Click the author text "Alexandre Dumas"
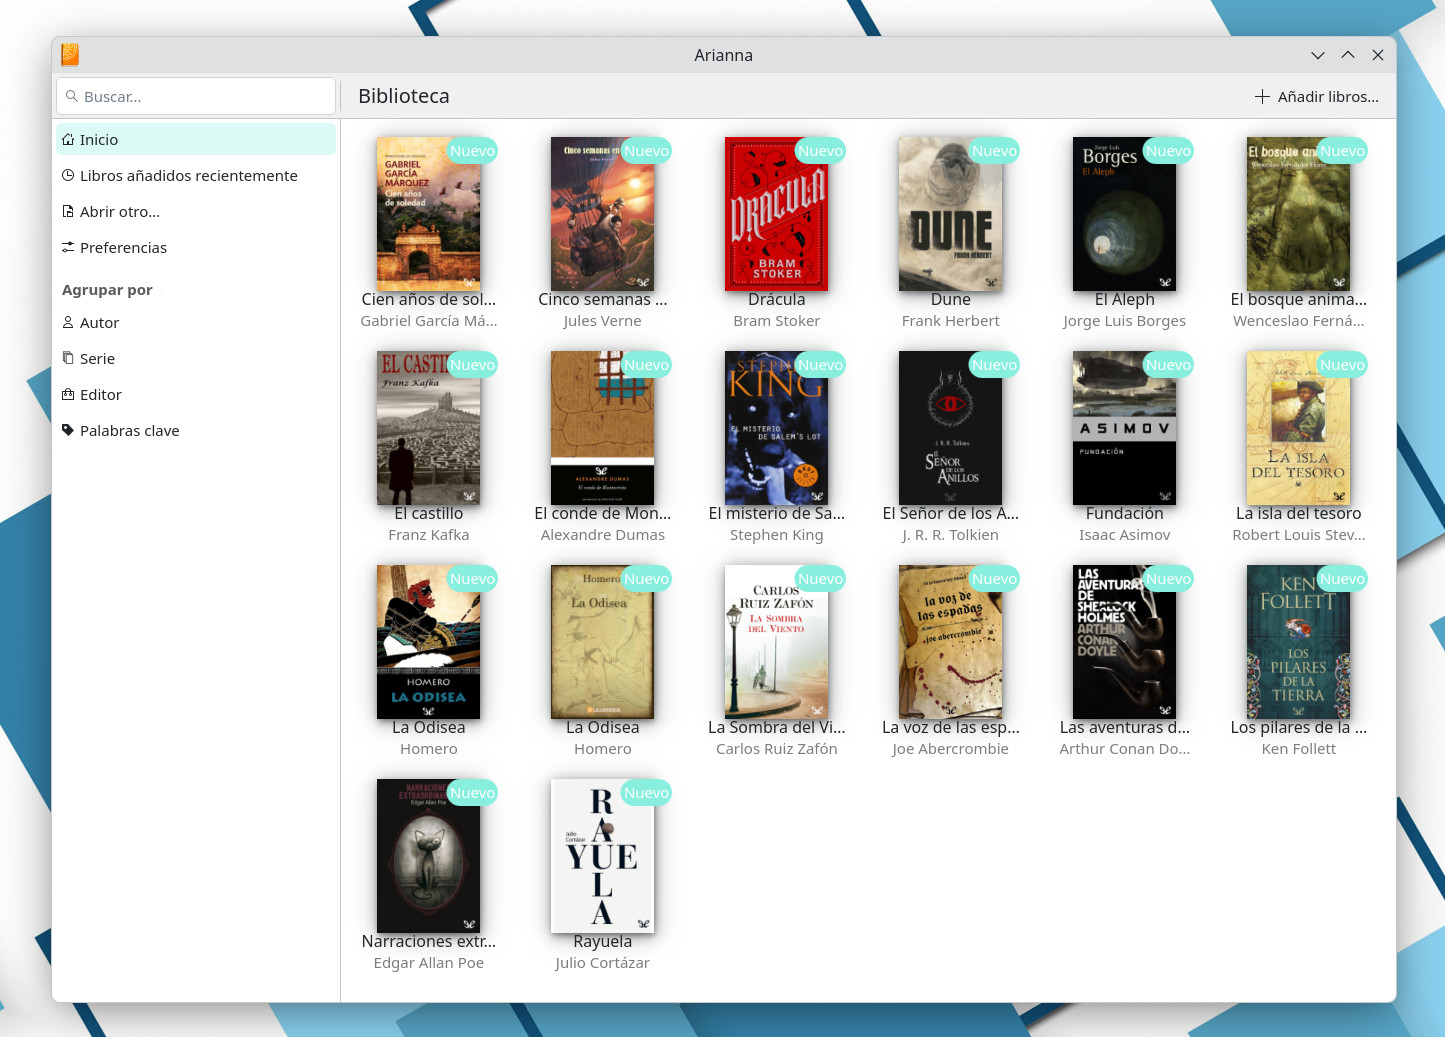This screenshot has height=1037, width=1445. pos(602,535)
